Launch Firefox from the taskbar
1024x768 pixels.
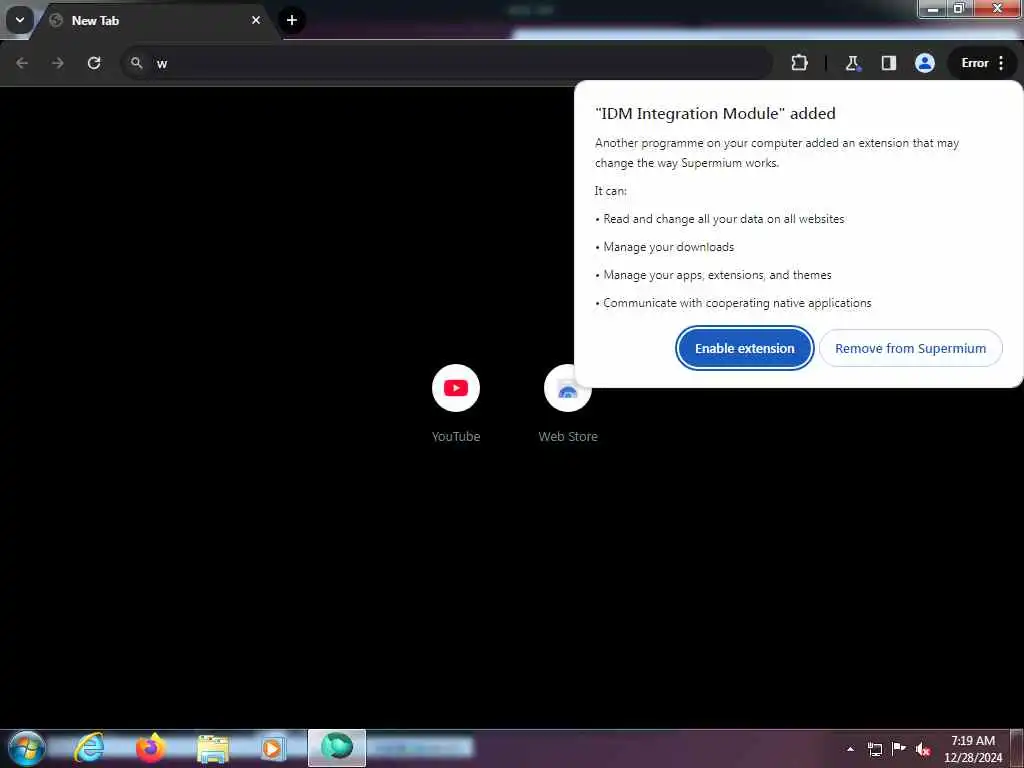click(x=150, y=748)
